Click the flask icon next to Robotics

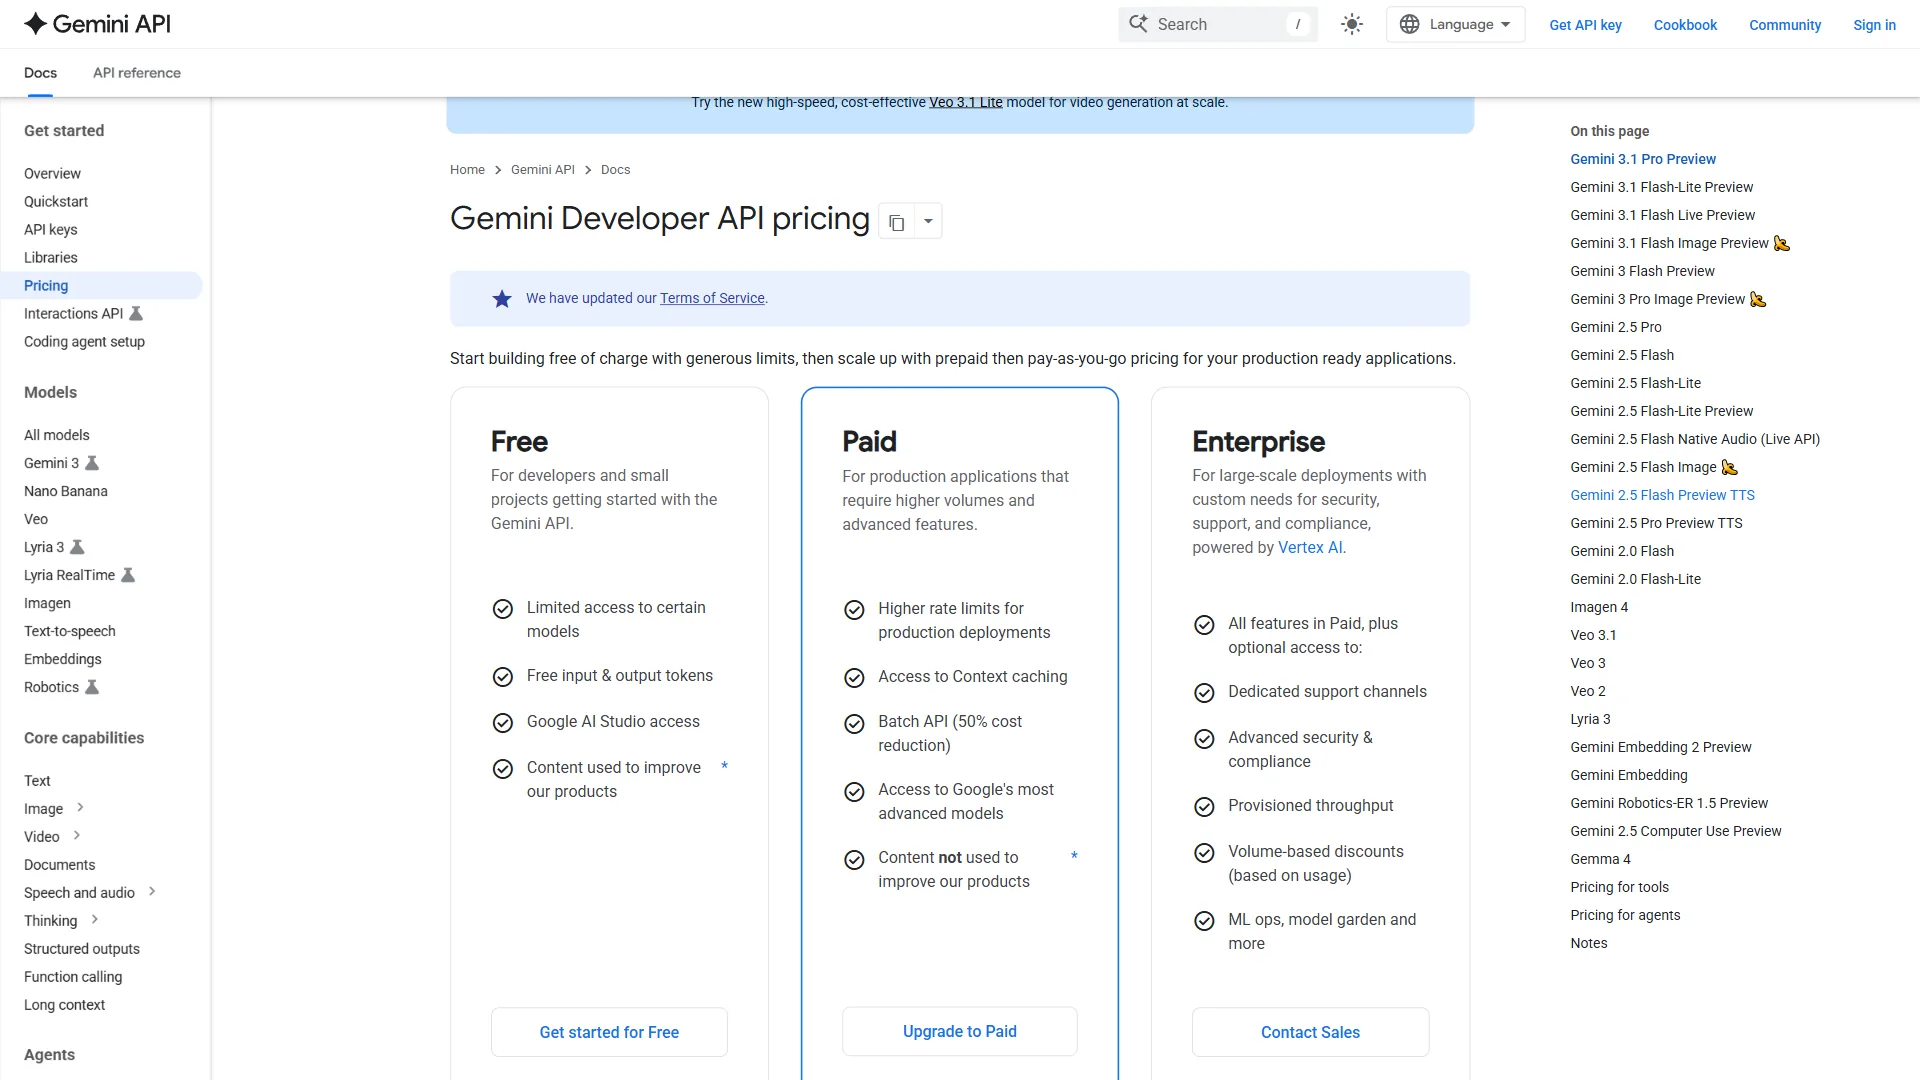[x=92, y=687]
